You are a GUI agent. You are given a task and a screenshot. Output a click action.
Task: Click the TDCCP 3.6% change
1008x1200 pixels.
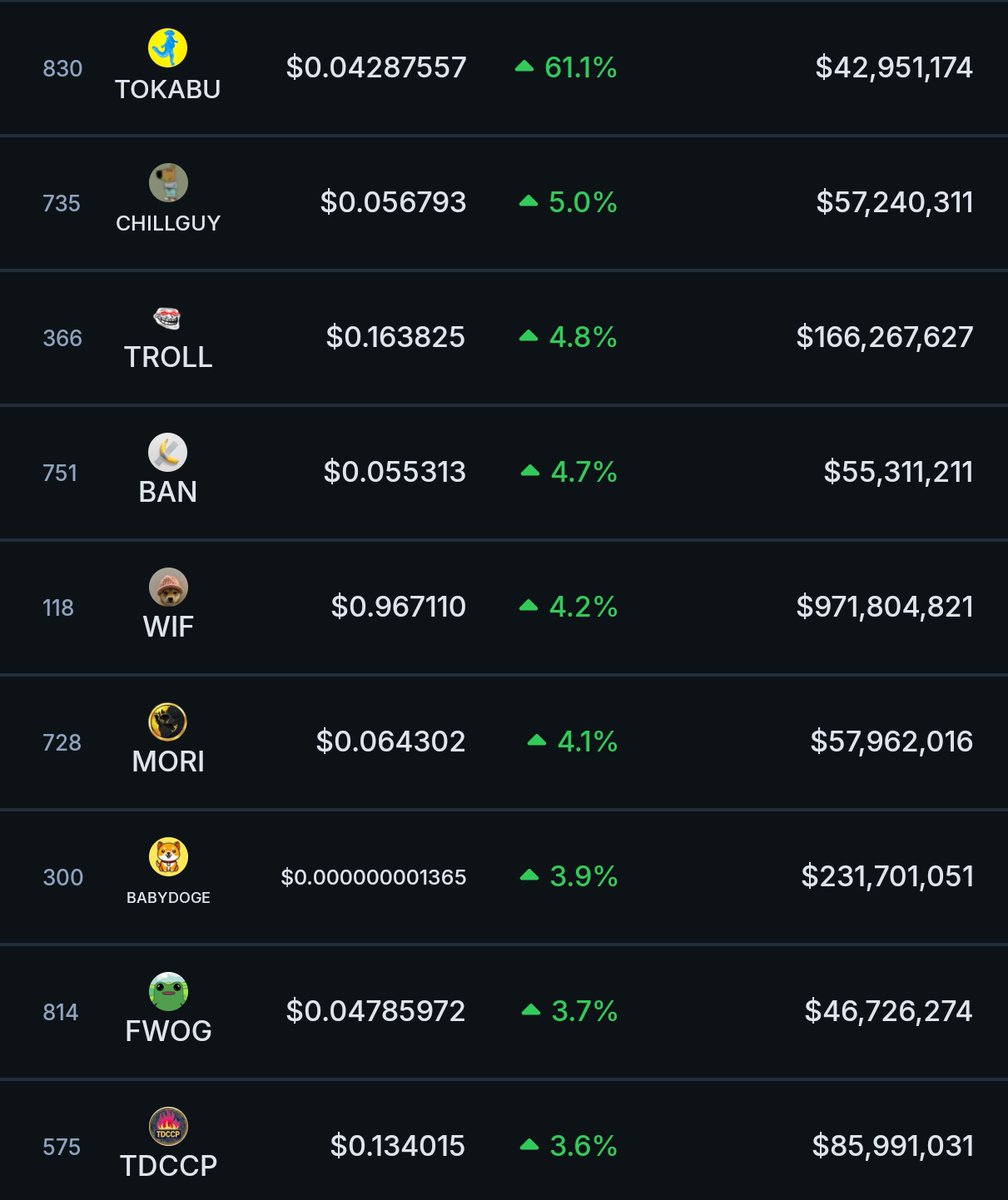(569, 1146)
